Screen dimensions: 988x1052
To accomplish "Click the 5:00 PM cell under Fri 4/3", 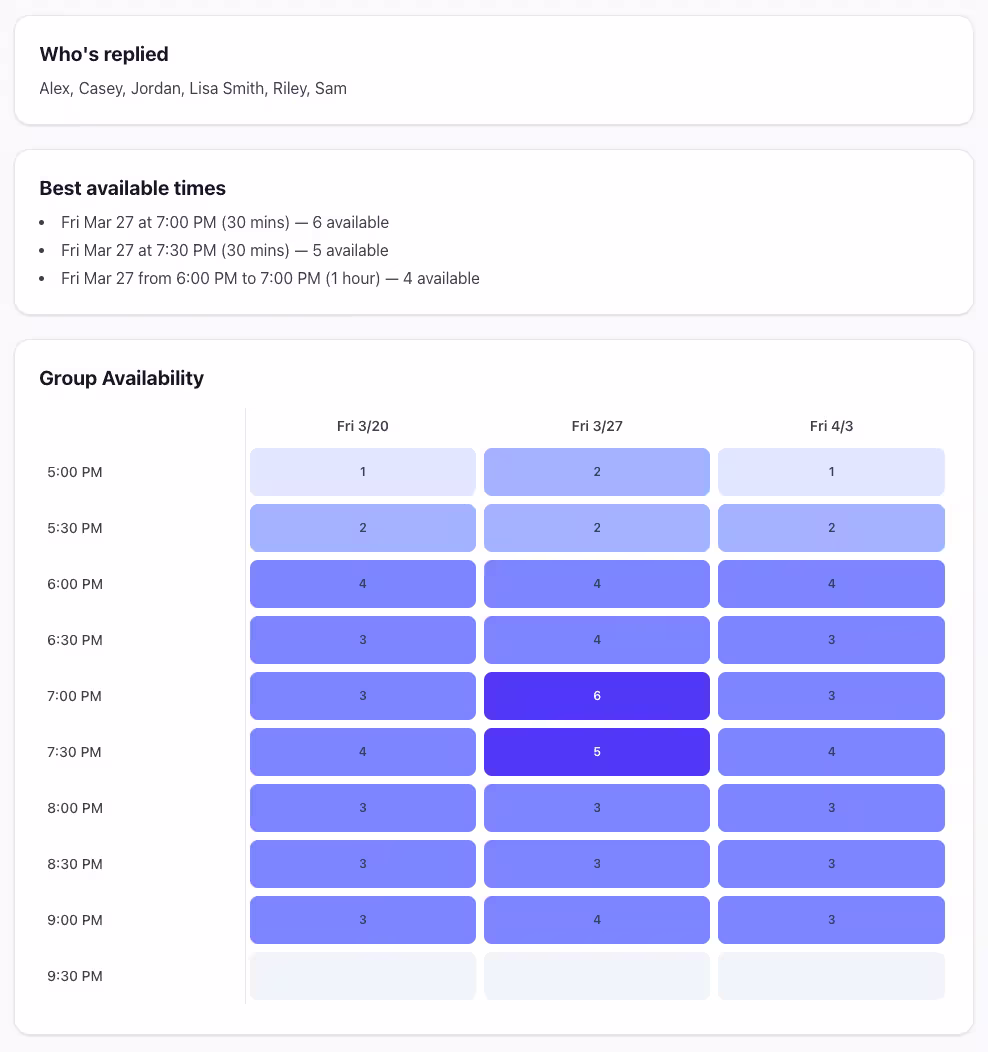I will (x=831, y=471).
